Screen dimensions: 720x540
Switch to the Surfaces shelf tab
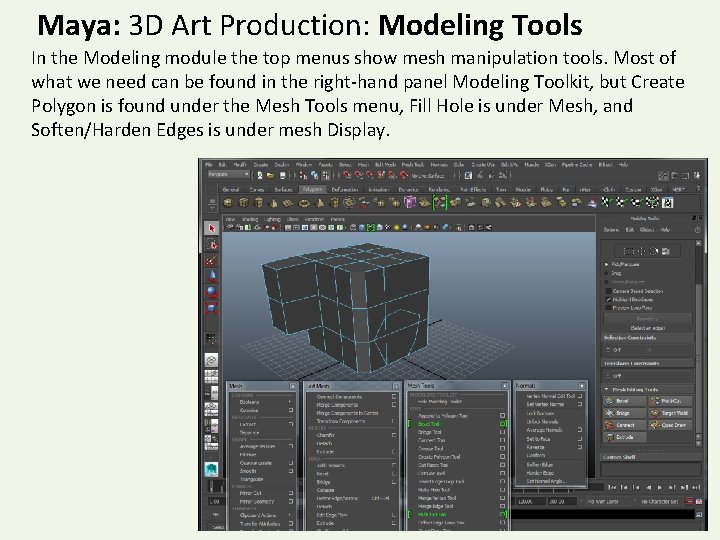click(283, 189)
